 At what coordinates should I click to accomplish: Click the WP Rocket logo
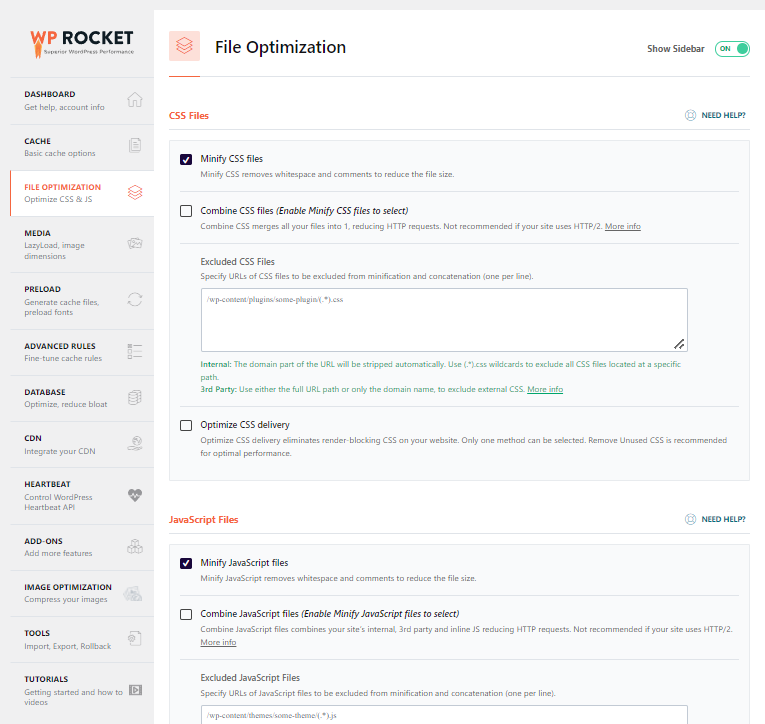[x=82, y=43]
